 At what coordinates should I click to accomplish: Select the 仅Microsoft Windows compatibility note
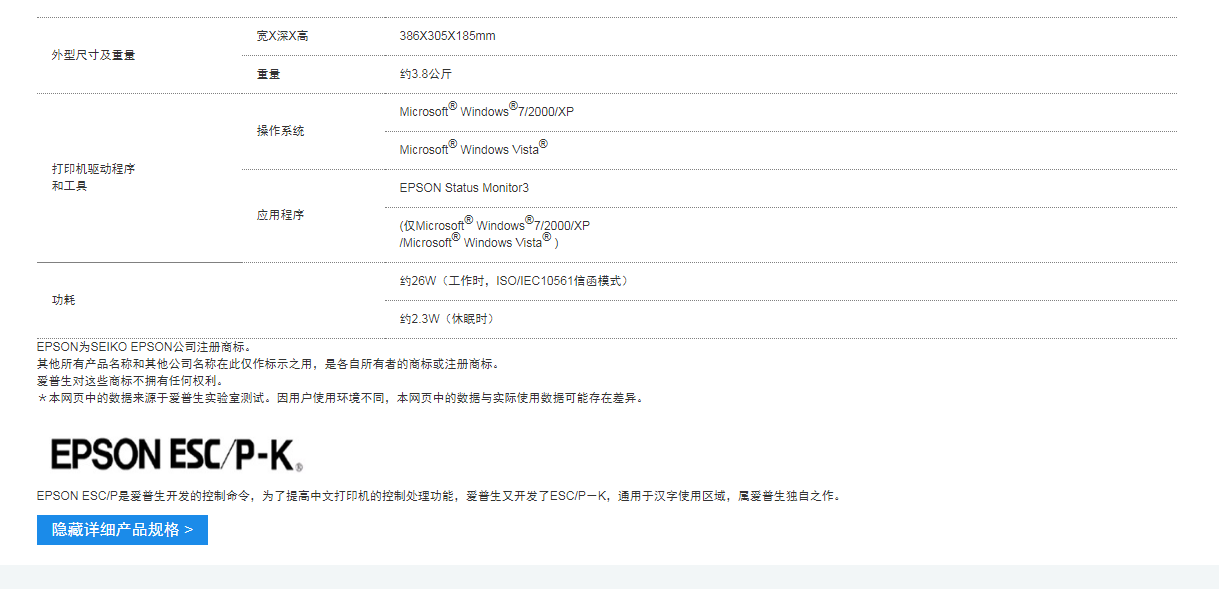coord(495,233)
